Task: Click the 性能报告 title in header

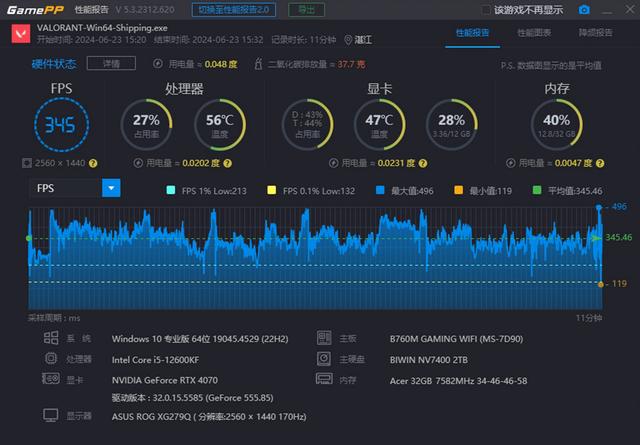Action: pos(92,9)
